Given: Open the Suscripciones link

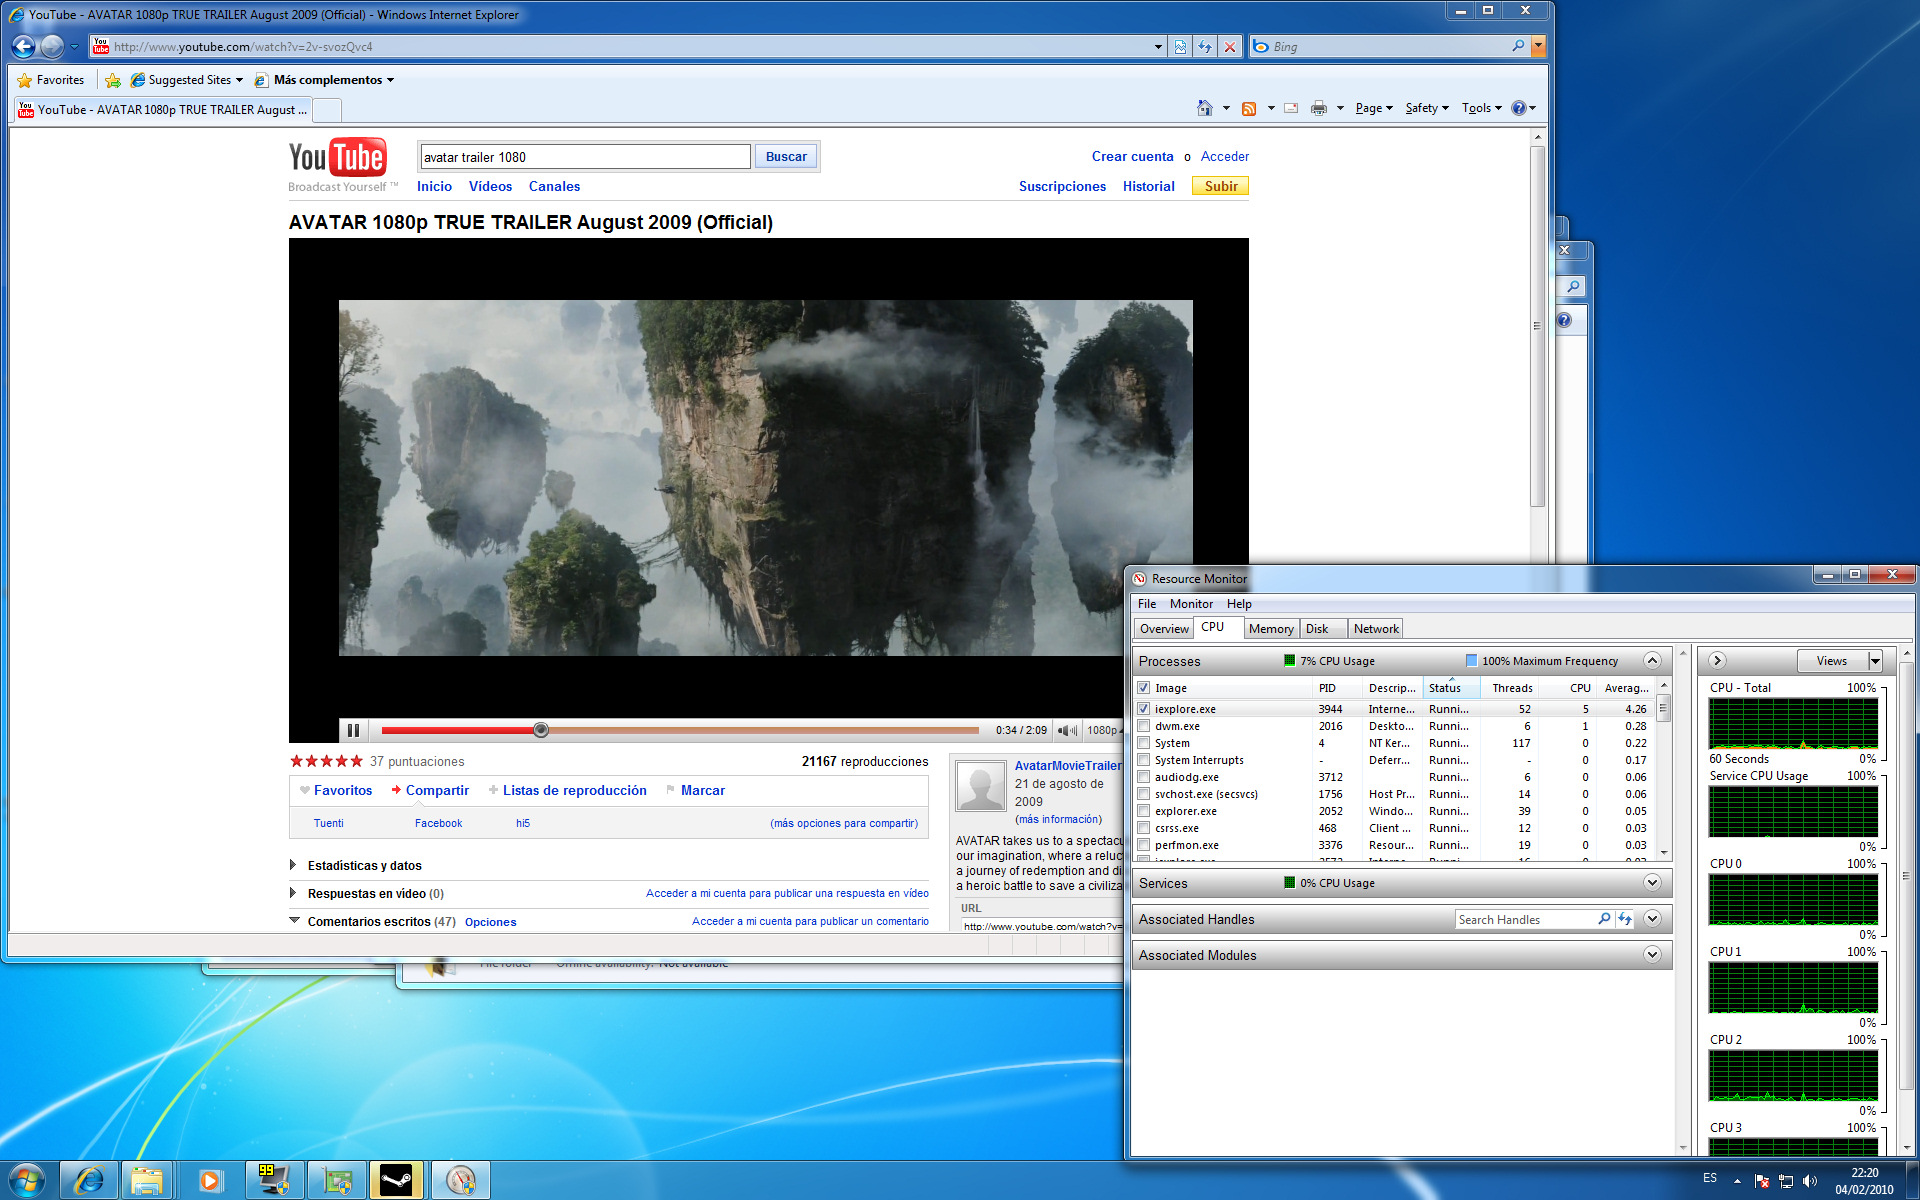Looking at the screenshot, I should pos(1062,186).
